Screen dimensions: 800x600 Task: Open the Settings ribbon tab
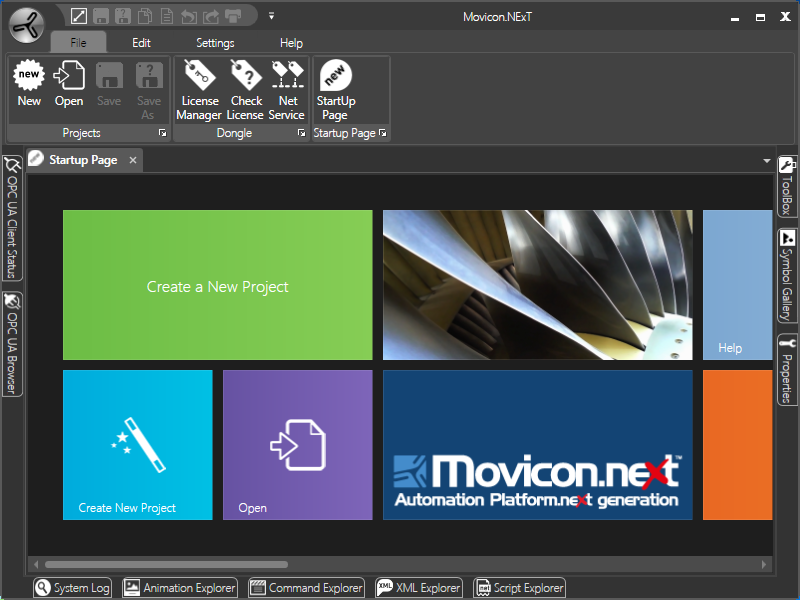[215, 43]
